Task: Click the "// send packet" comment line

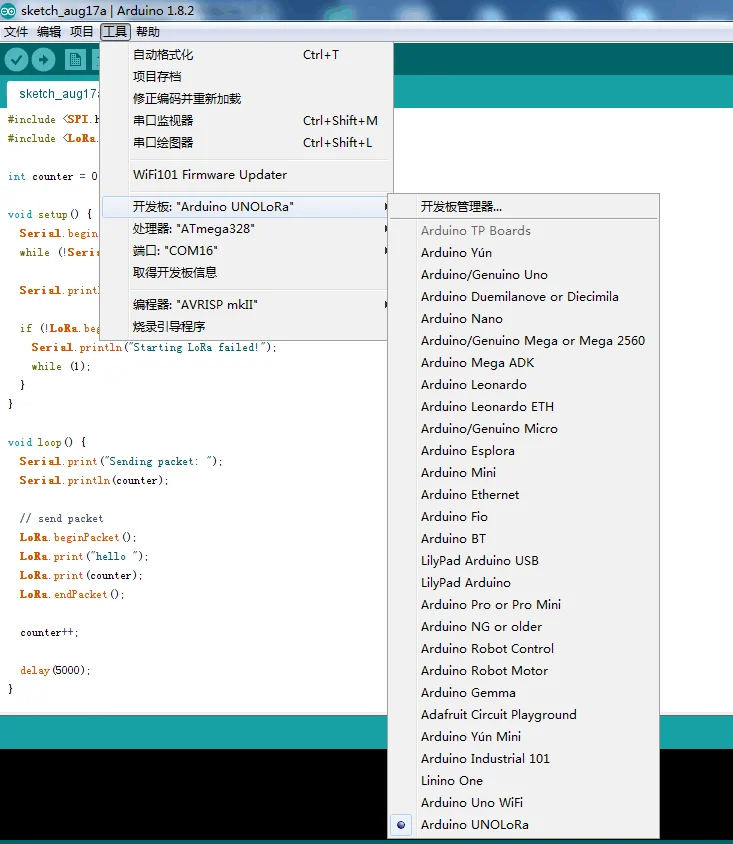Action: click(x=61, y=519)
